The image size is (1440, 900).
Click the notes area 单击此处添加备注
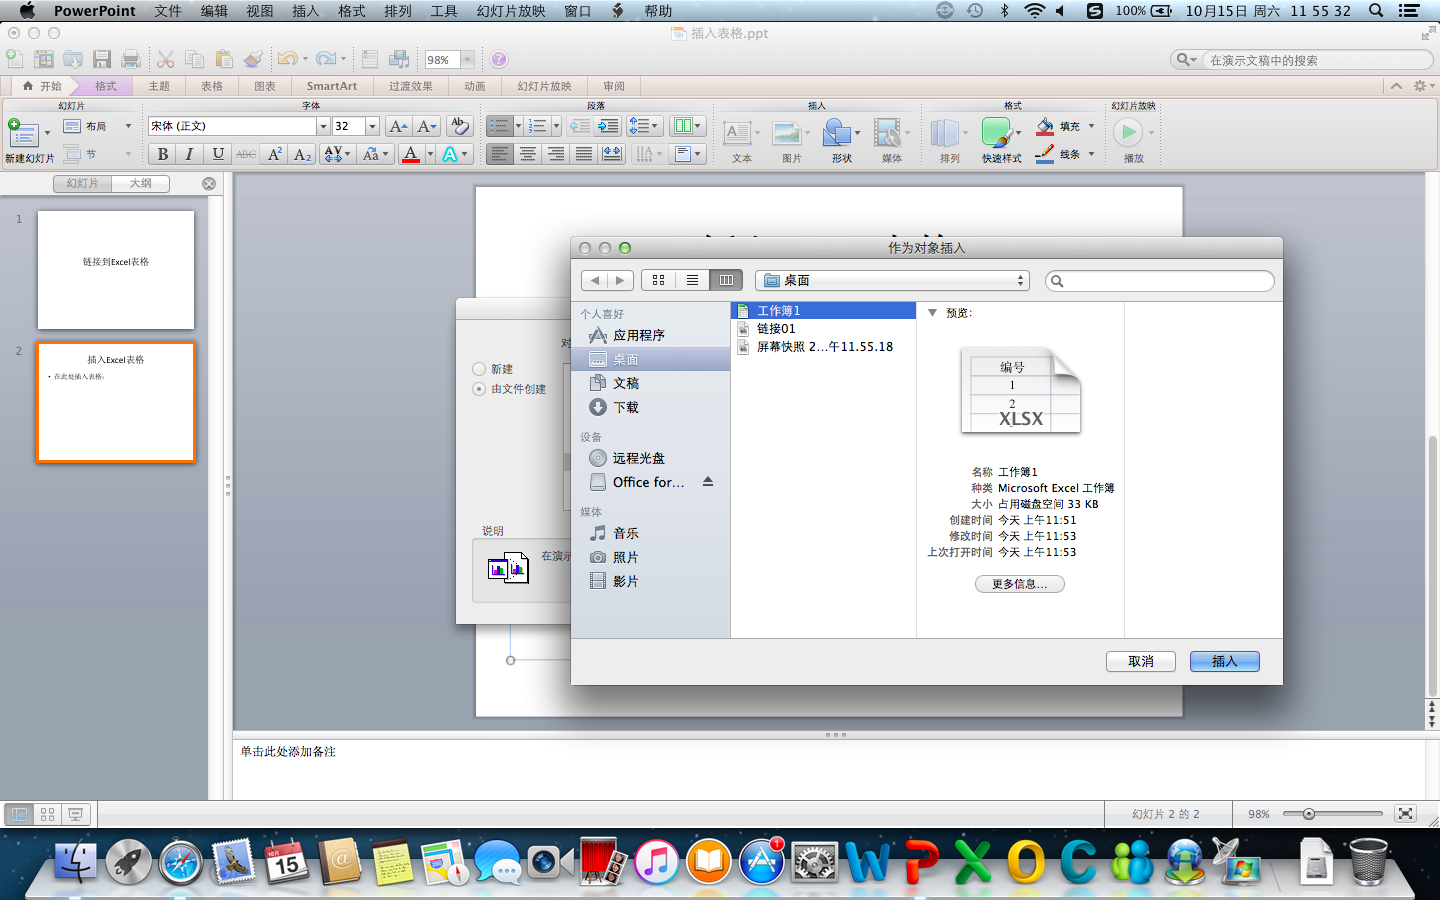(x=288, y=752)
